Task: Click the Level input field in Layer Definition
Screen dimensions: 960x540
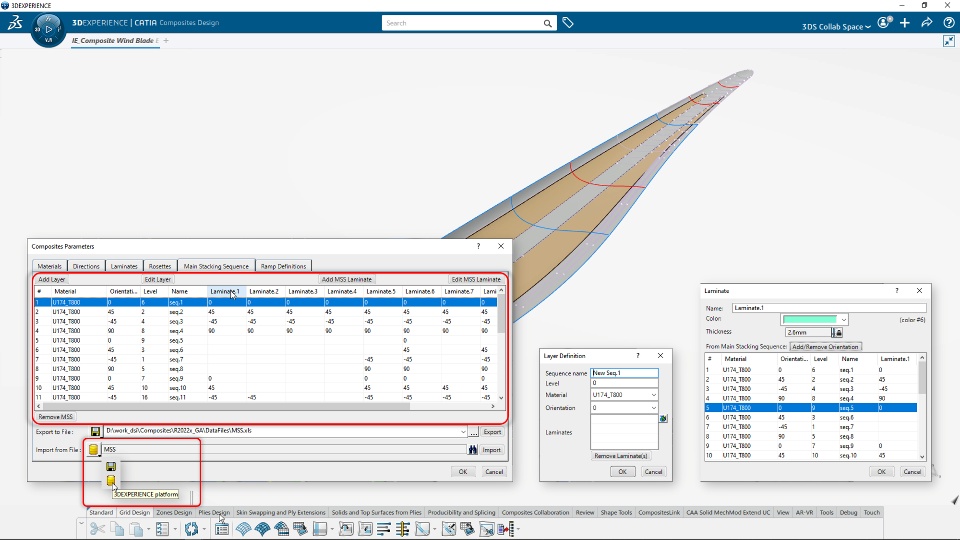Action: point(624,383)
